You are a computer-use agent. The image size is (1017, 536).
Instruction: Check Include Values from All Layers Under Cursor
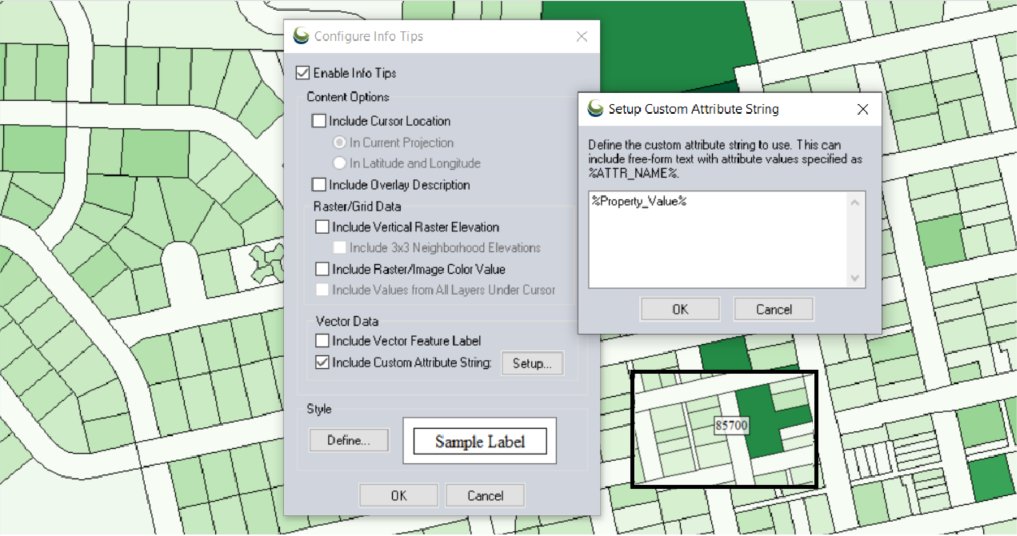click(x=322, y=289)
